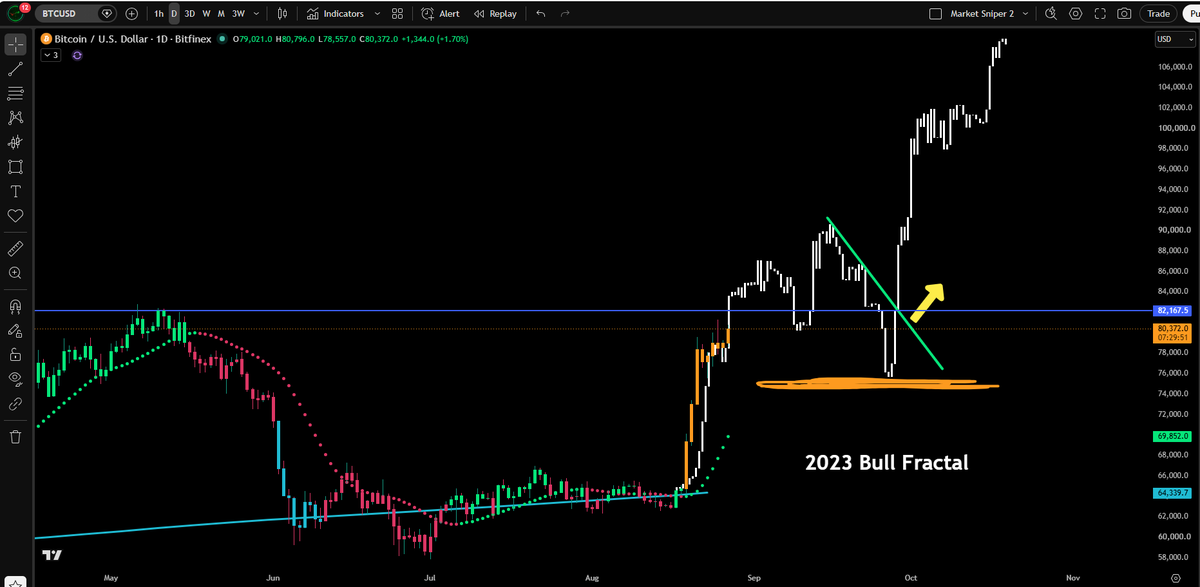
Task: Select the ruler measure tool
Action: [x=16, y=248]
